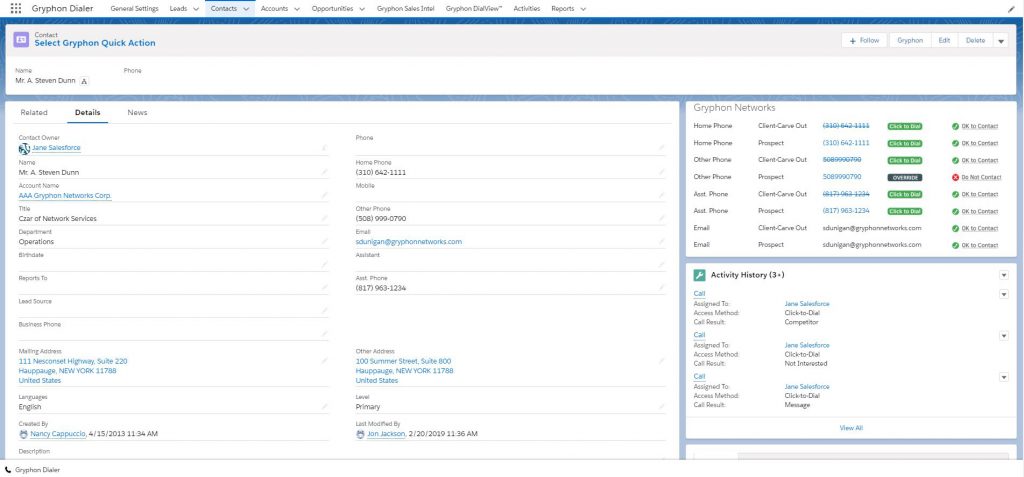1024x477 pixels.
Task: Click the purple Contact record icon
Action: pyautogui.click(x=21, y=39)
